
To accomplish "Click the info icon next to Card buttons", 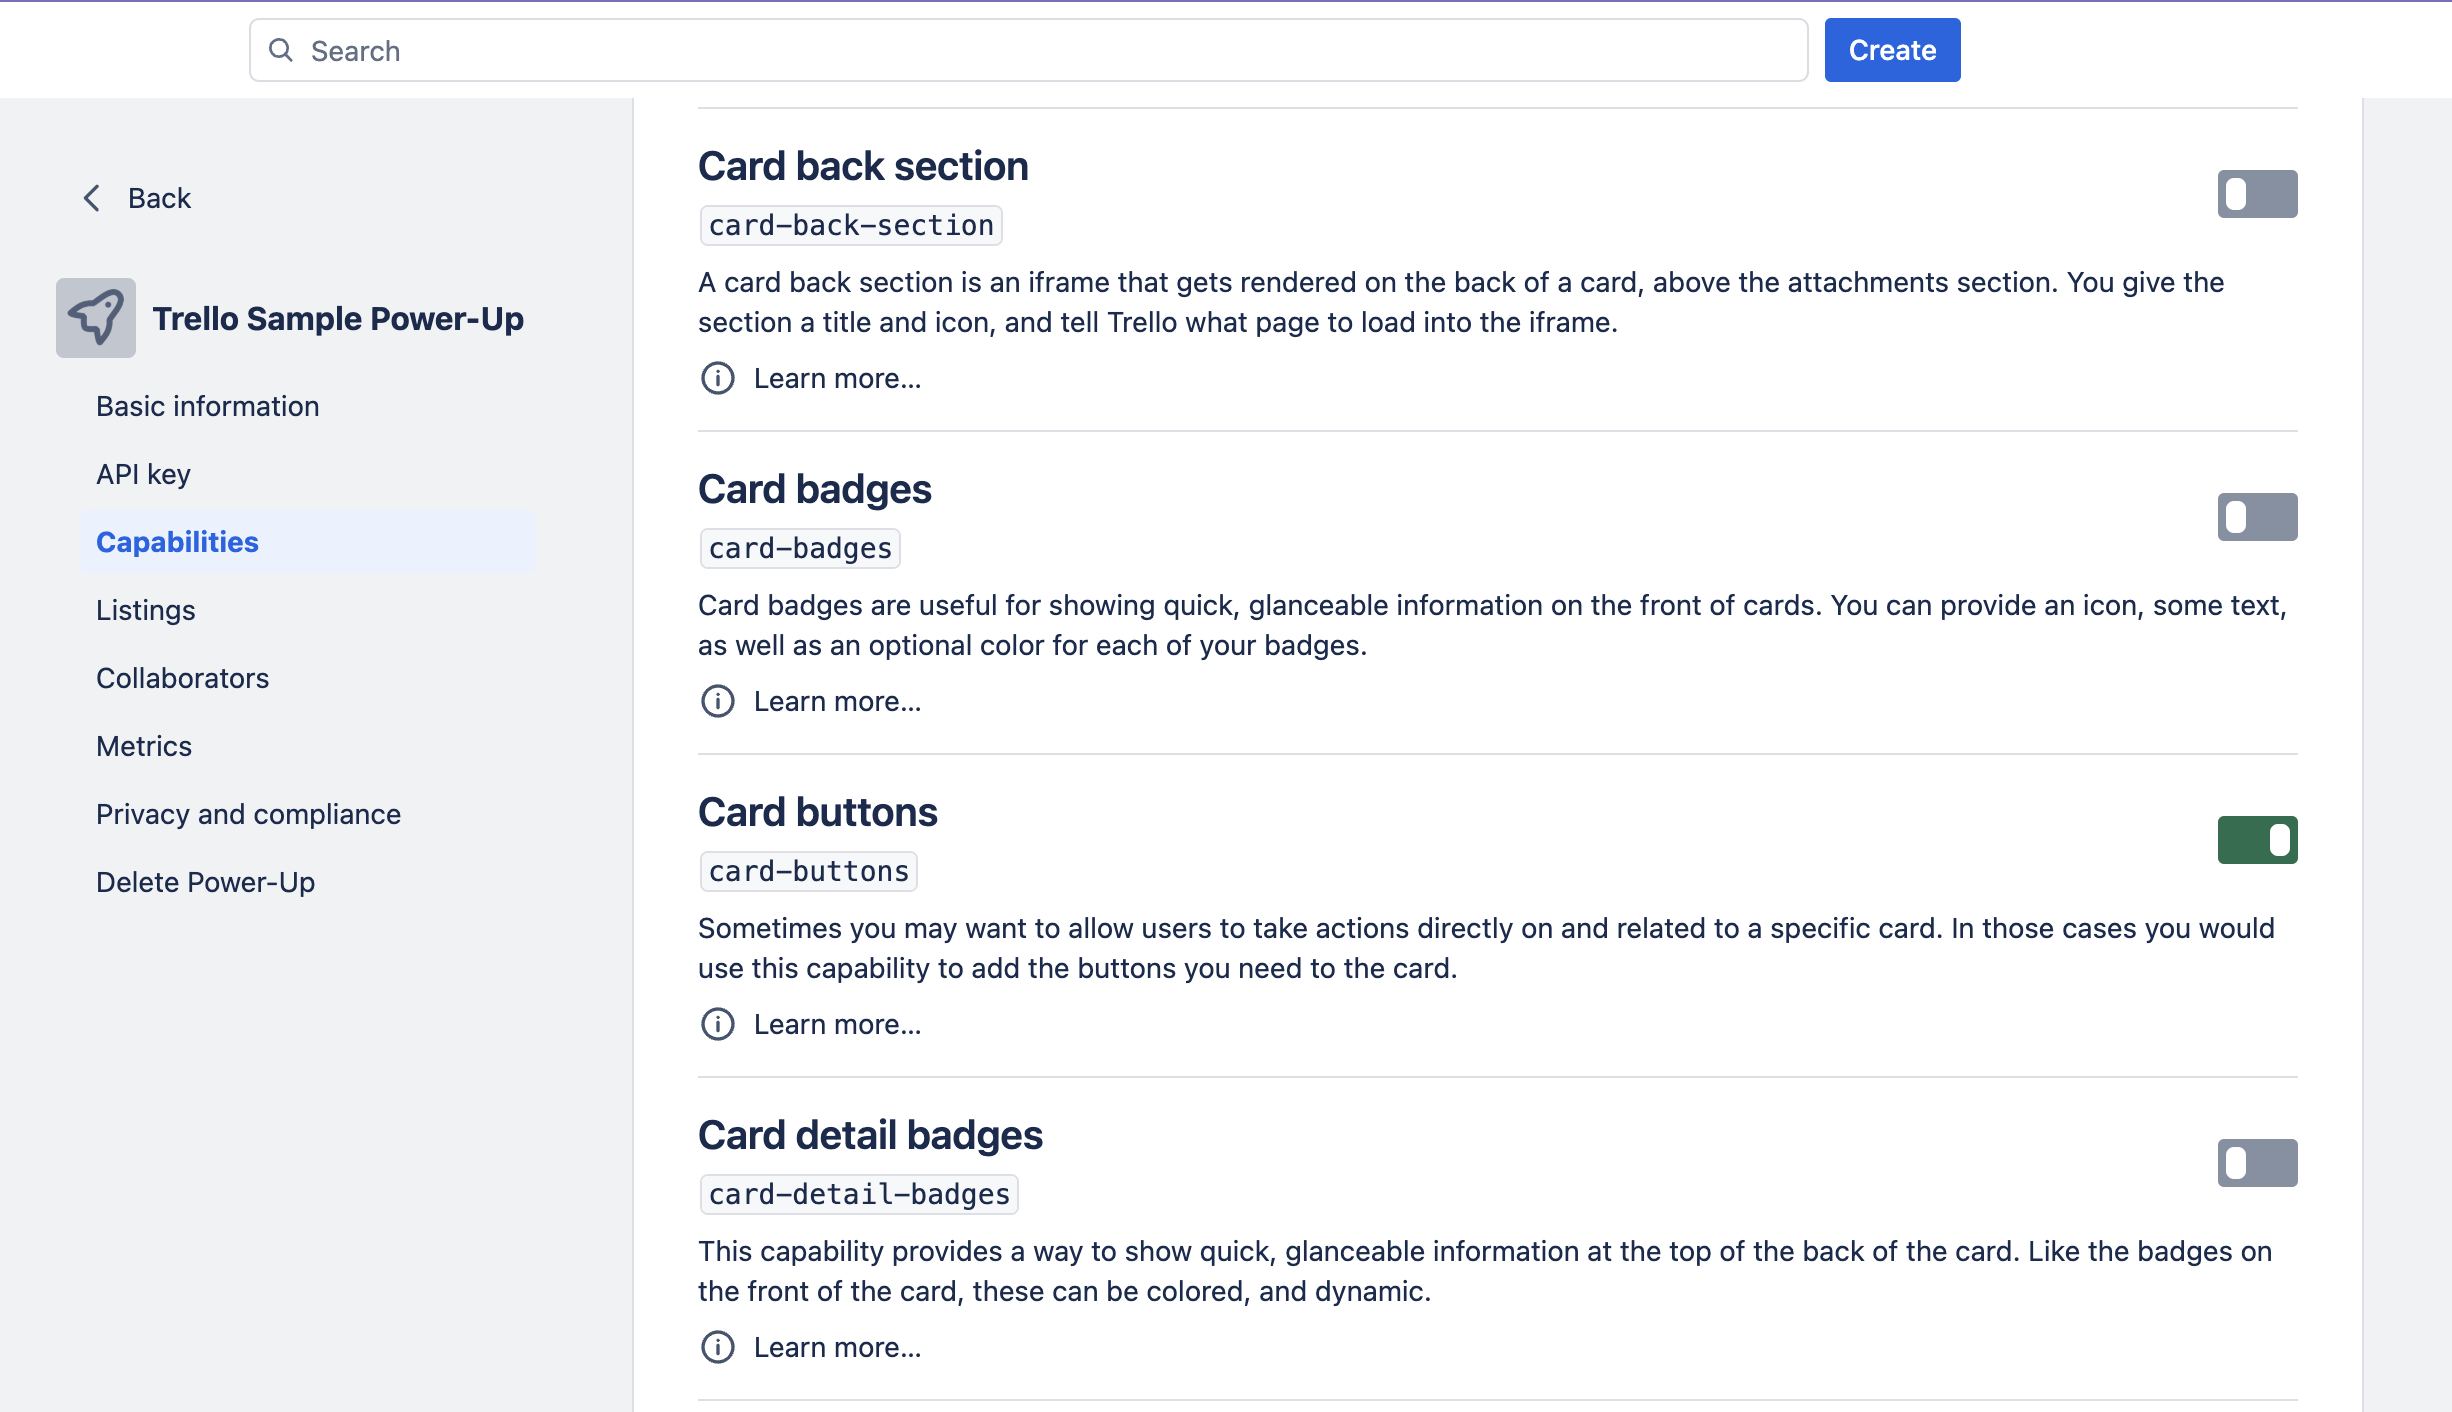I will pyautogui.click(x=717, y=1024).
